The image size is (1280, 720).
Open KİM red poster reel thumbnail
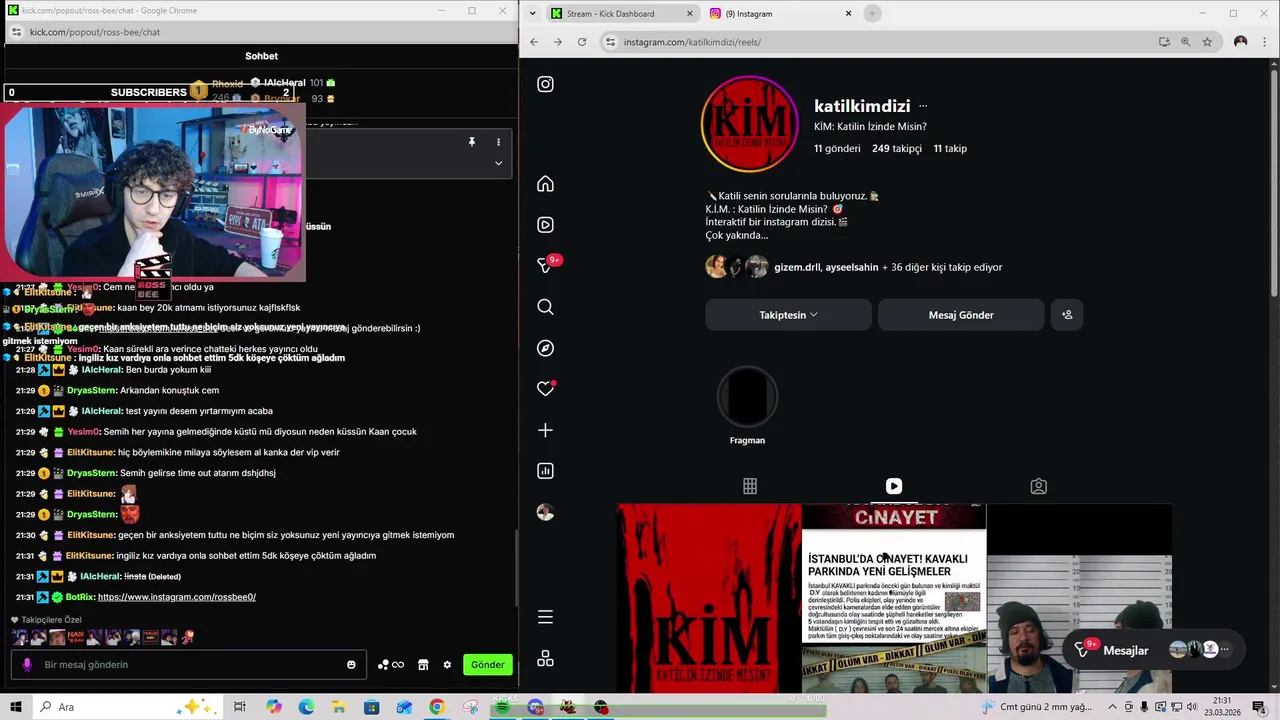709,598
